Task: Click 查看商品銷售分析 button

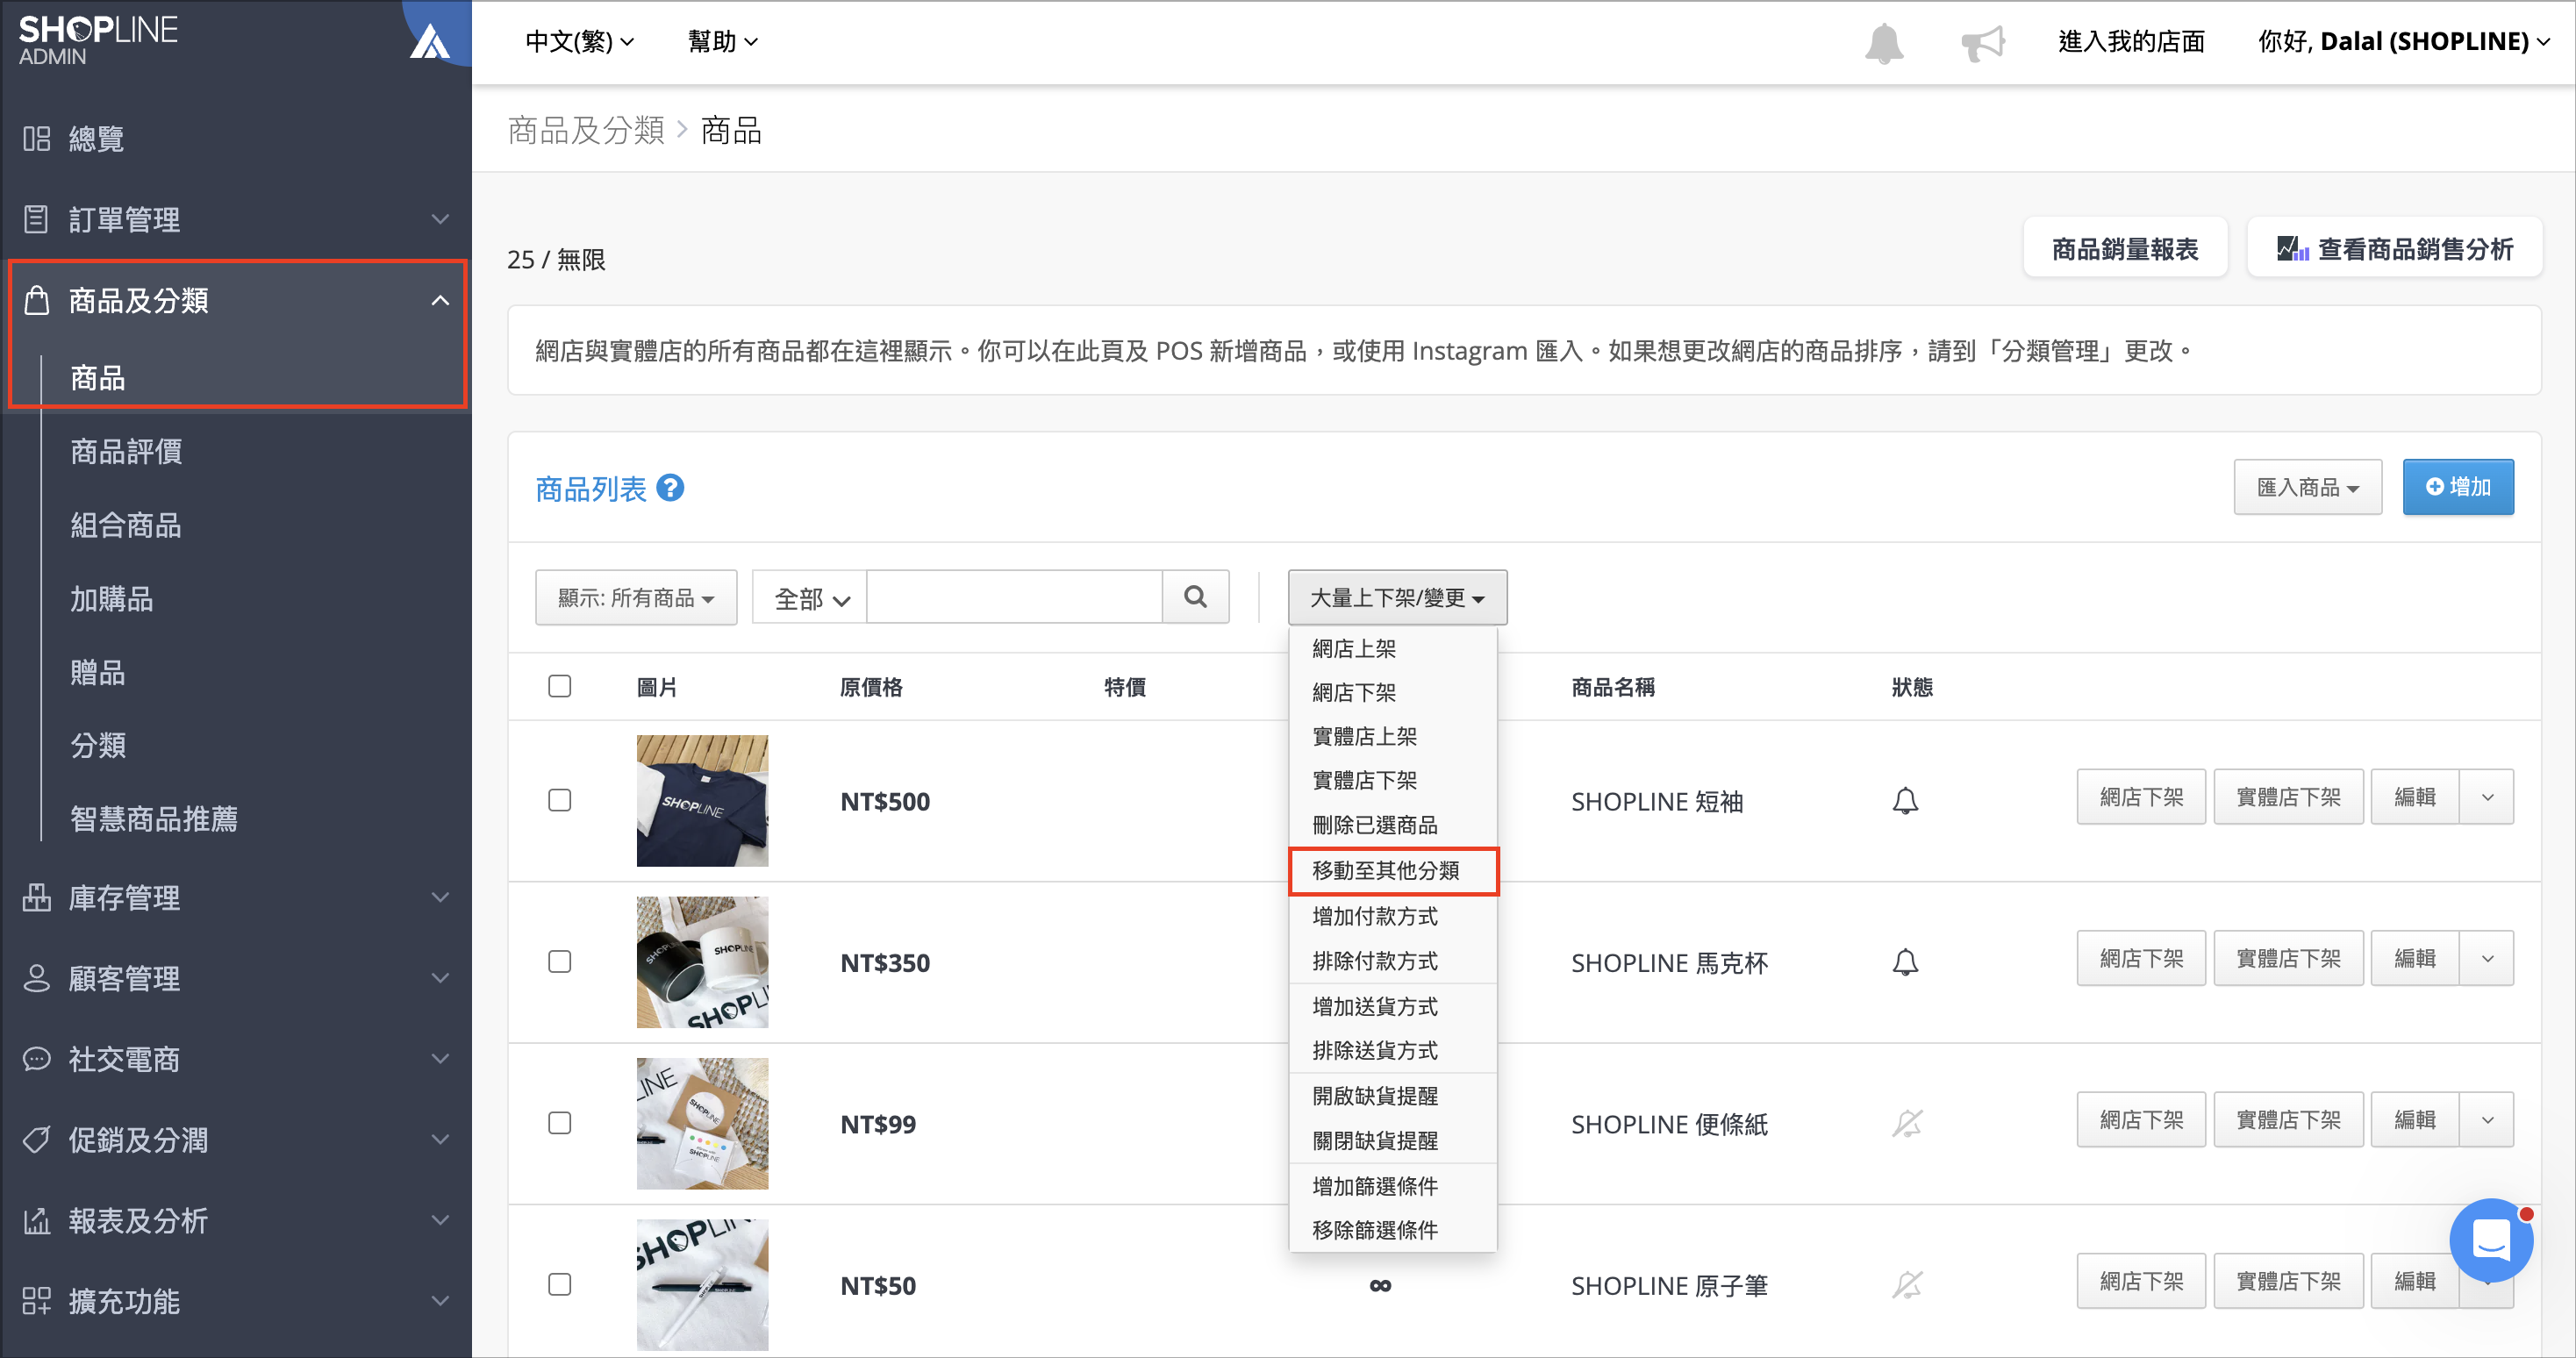Action: point(2394,249)
